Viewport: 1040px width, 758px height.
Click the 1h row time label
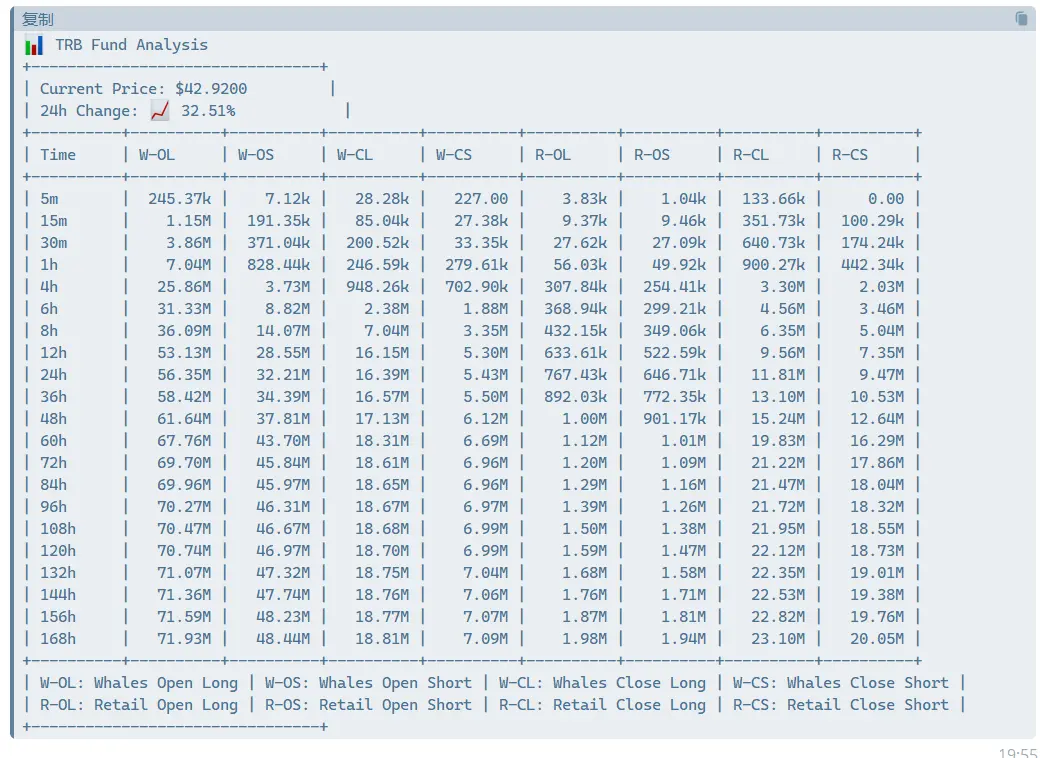point(49,265)
